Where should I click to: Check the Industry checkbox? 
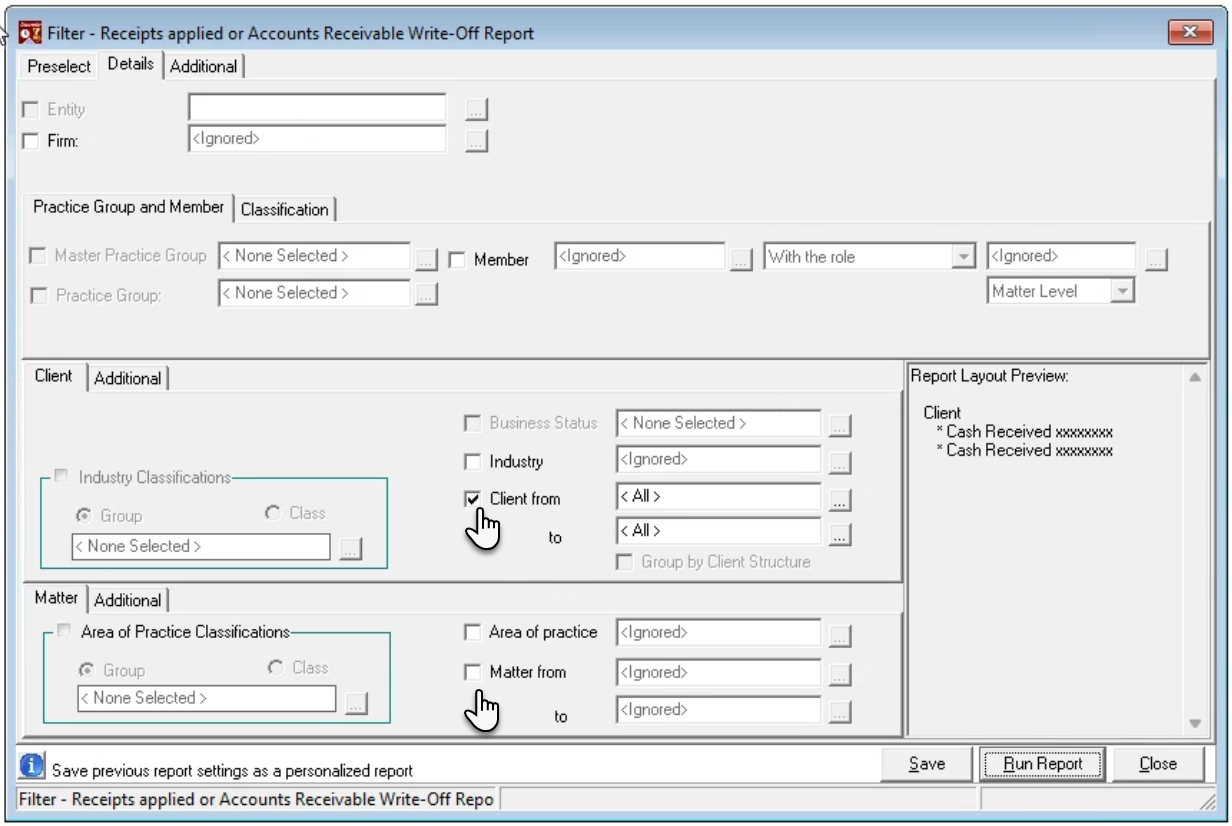tap(473, 462)
